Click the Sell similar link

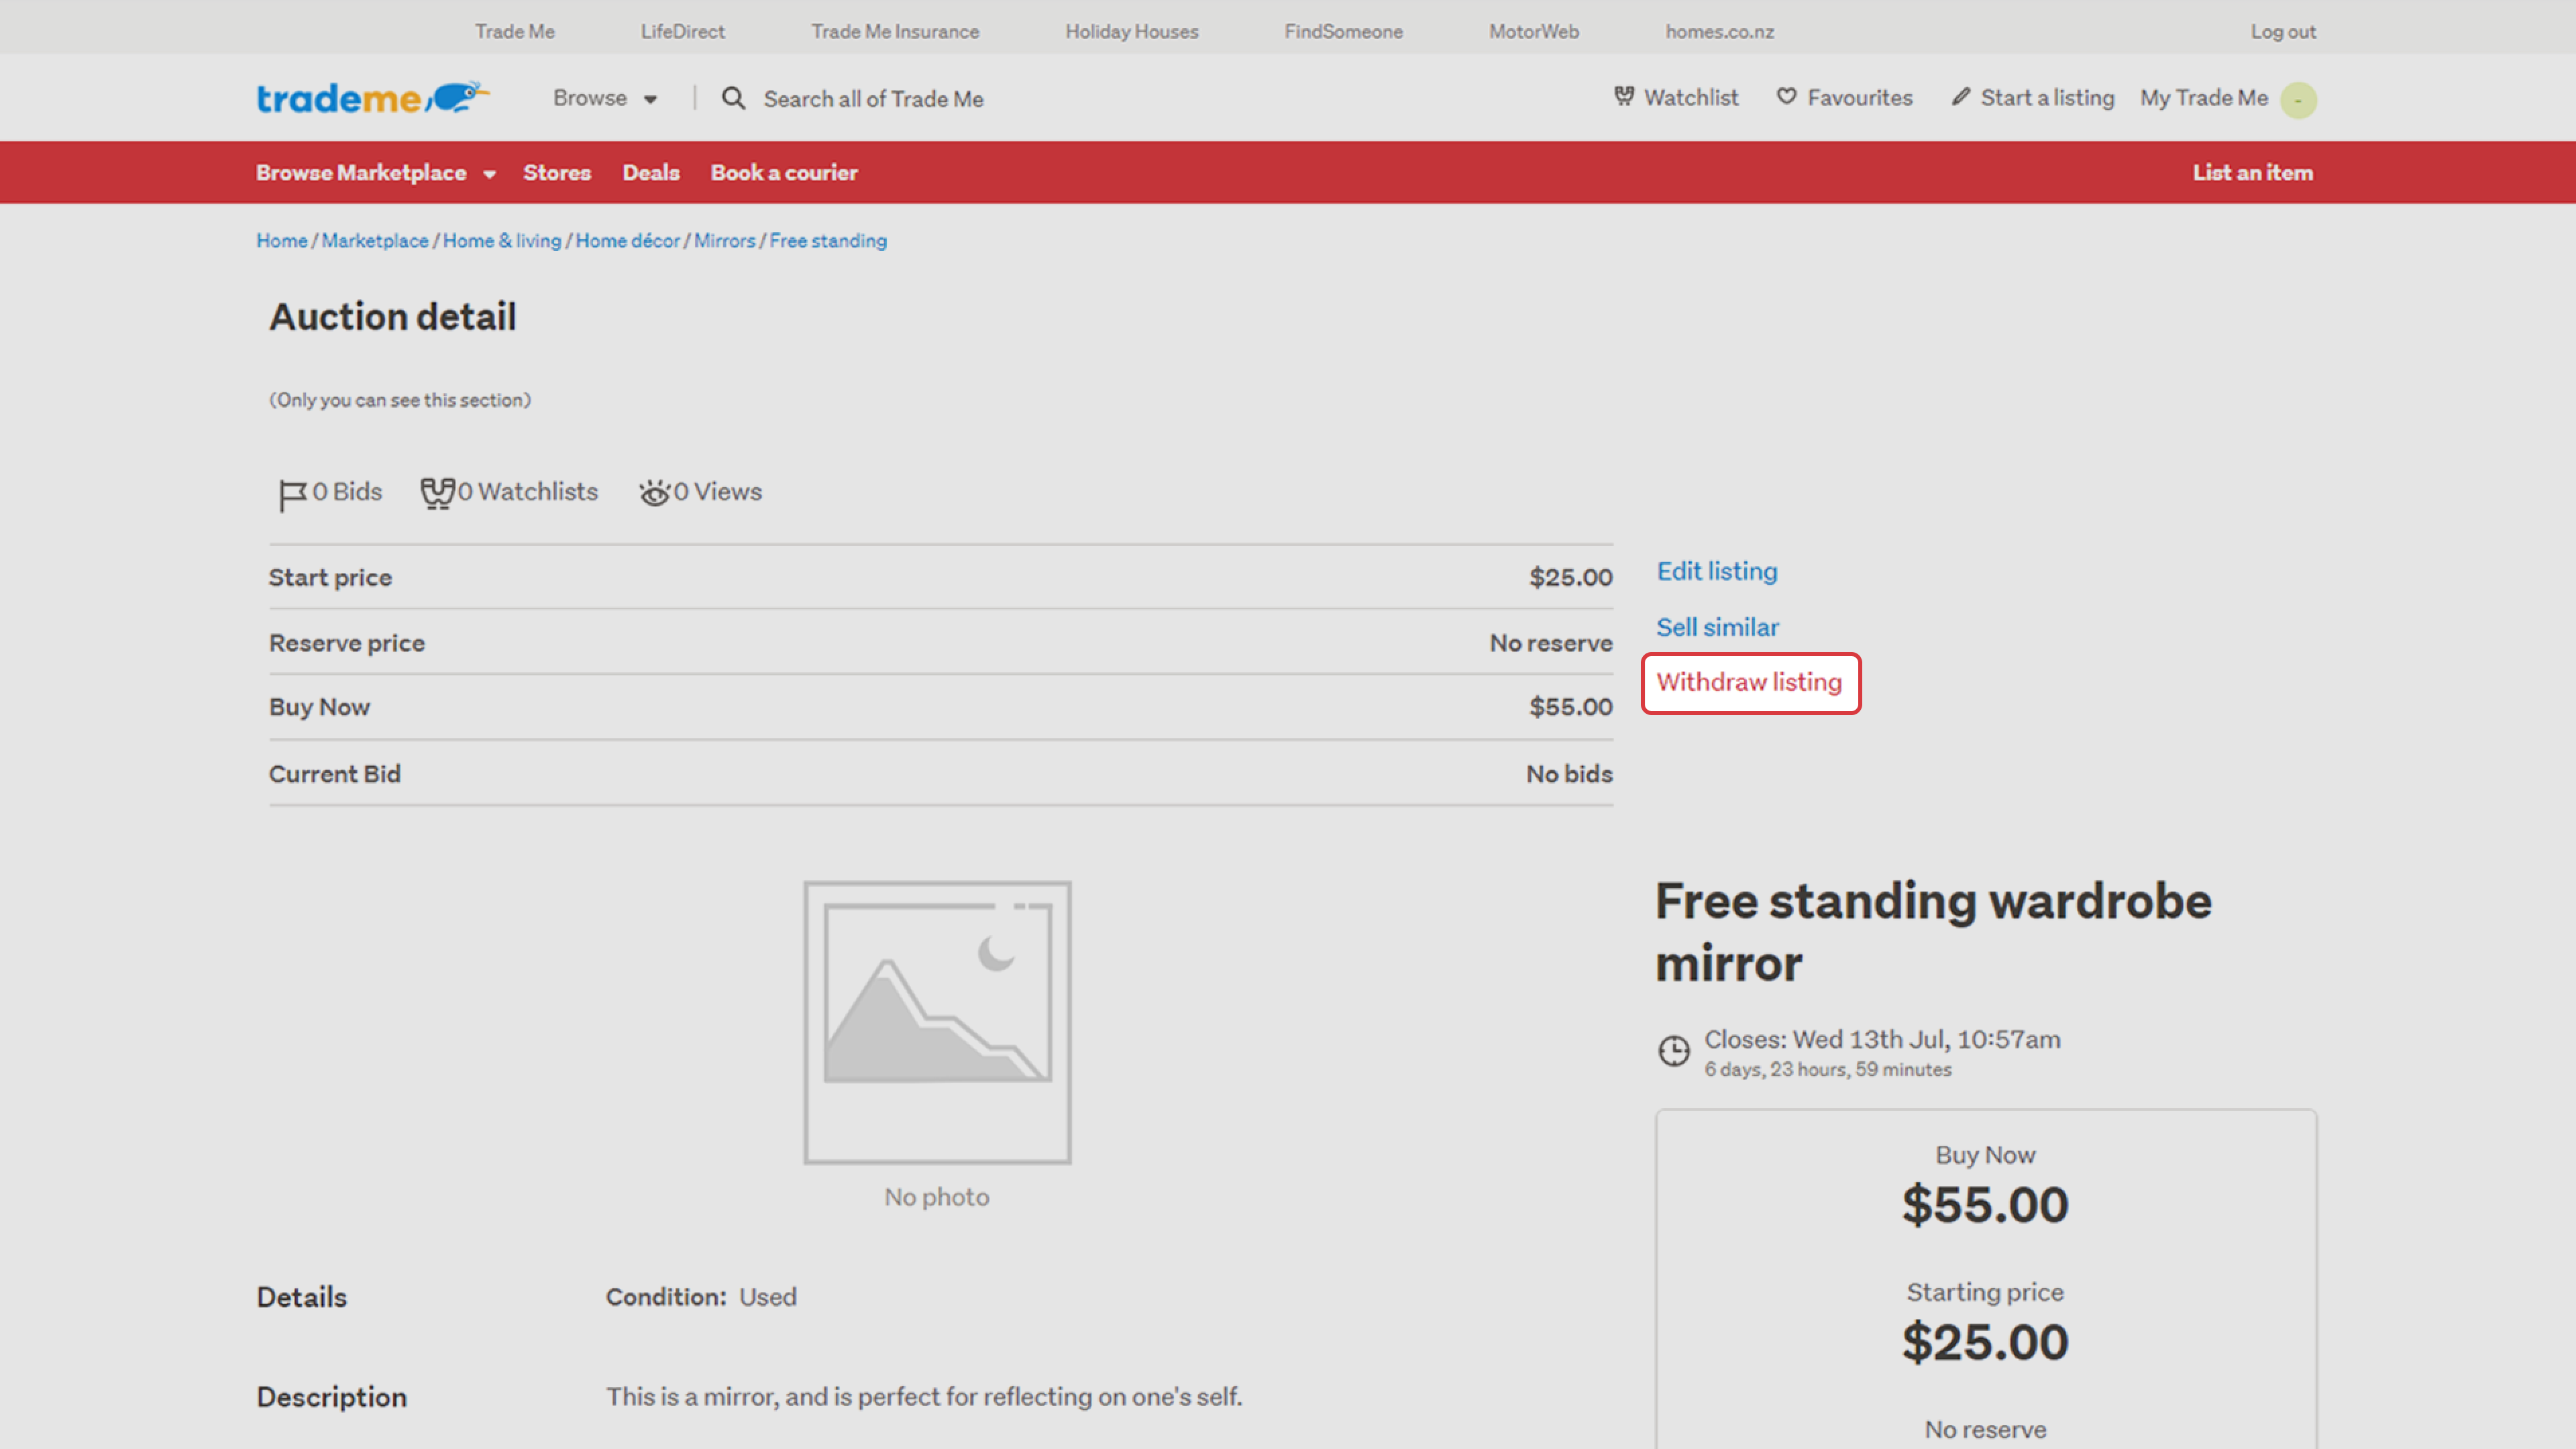[x=1717, y=627]
